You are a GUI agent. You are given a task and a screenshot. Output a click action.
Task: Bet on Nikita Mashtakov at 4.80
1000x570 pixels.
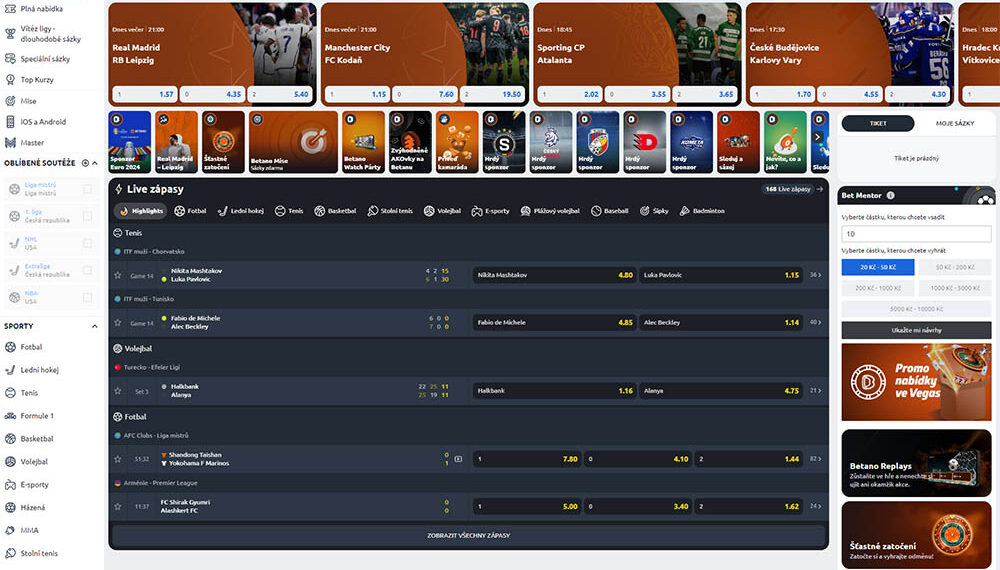tap(554, 275)
